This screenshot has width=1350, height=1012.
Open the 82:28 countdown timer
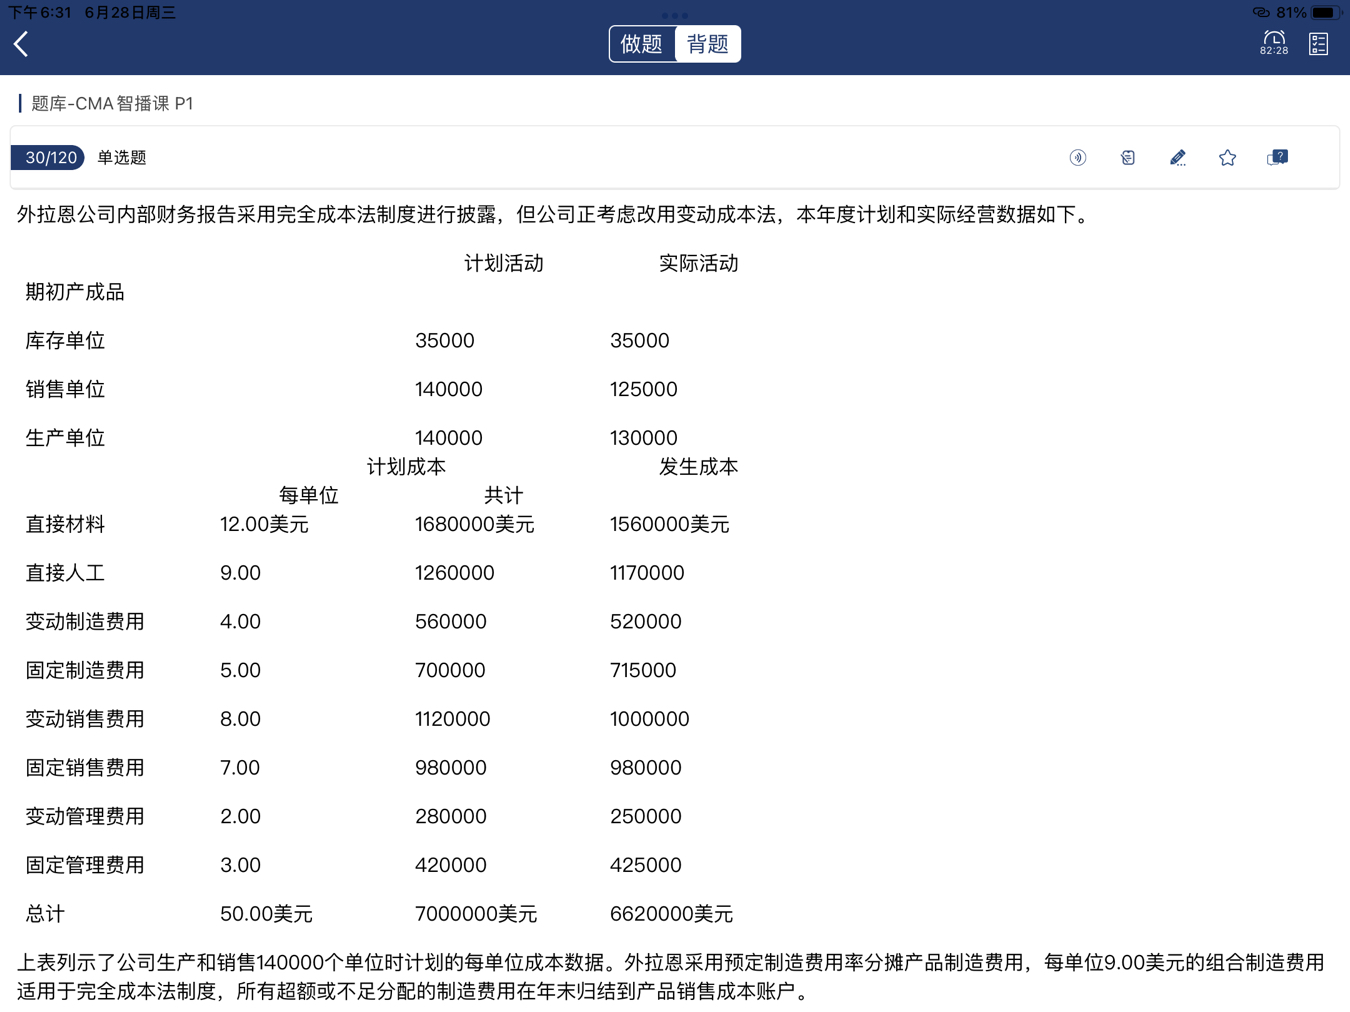[x=1273, y=43]
